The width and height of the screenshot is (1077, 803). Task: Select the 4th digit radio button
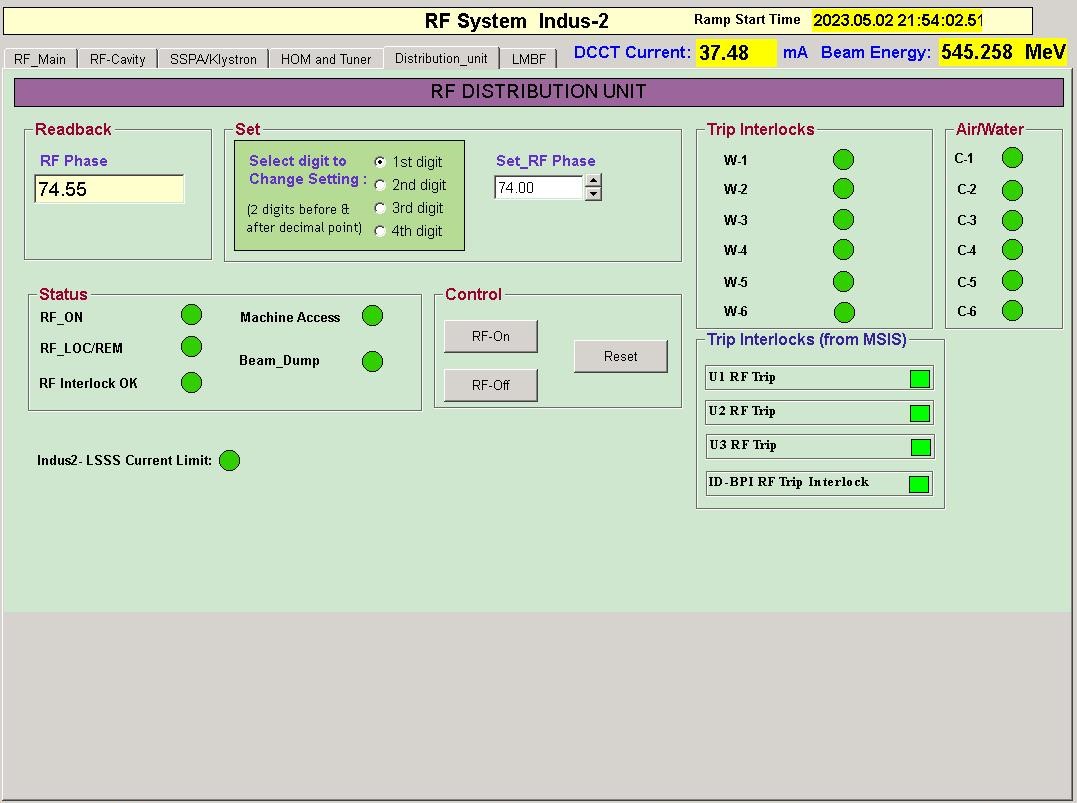(380, 231)
